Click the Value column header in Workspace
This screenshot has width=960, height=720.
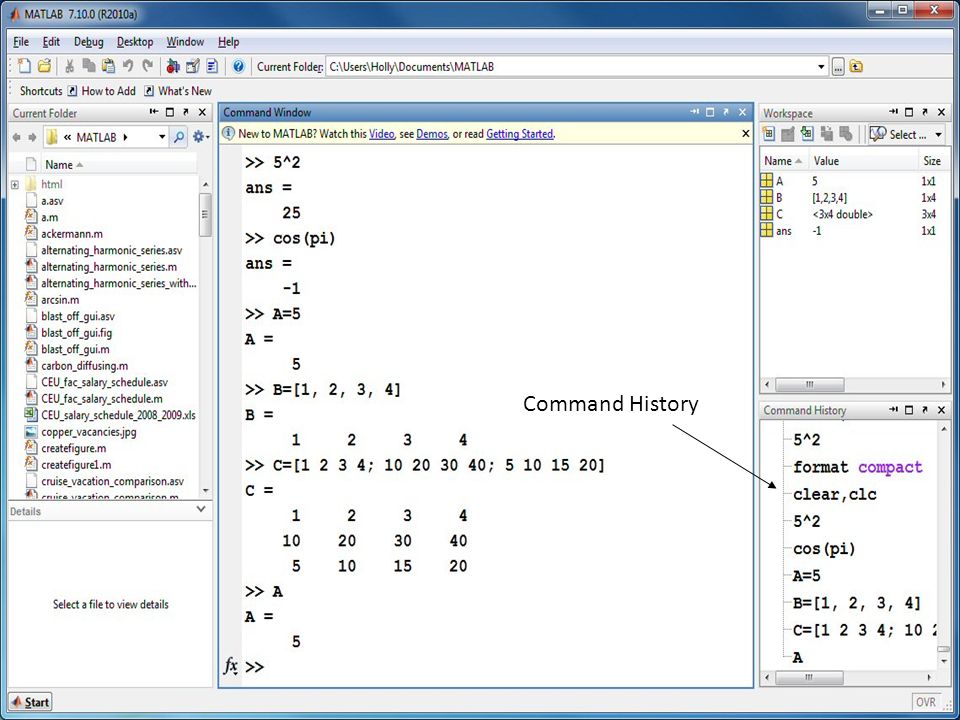point(826,161)
